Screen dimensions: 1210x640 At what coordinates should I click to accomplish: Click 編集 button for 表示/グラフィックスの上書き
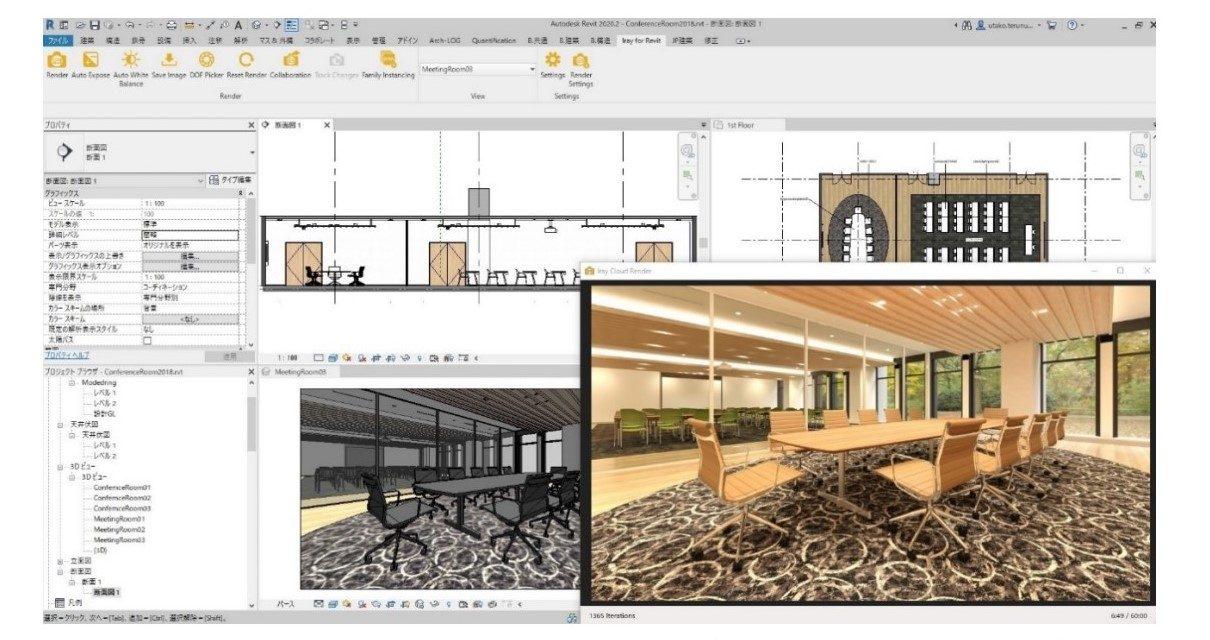(190, 256)
